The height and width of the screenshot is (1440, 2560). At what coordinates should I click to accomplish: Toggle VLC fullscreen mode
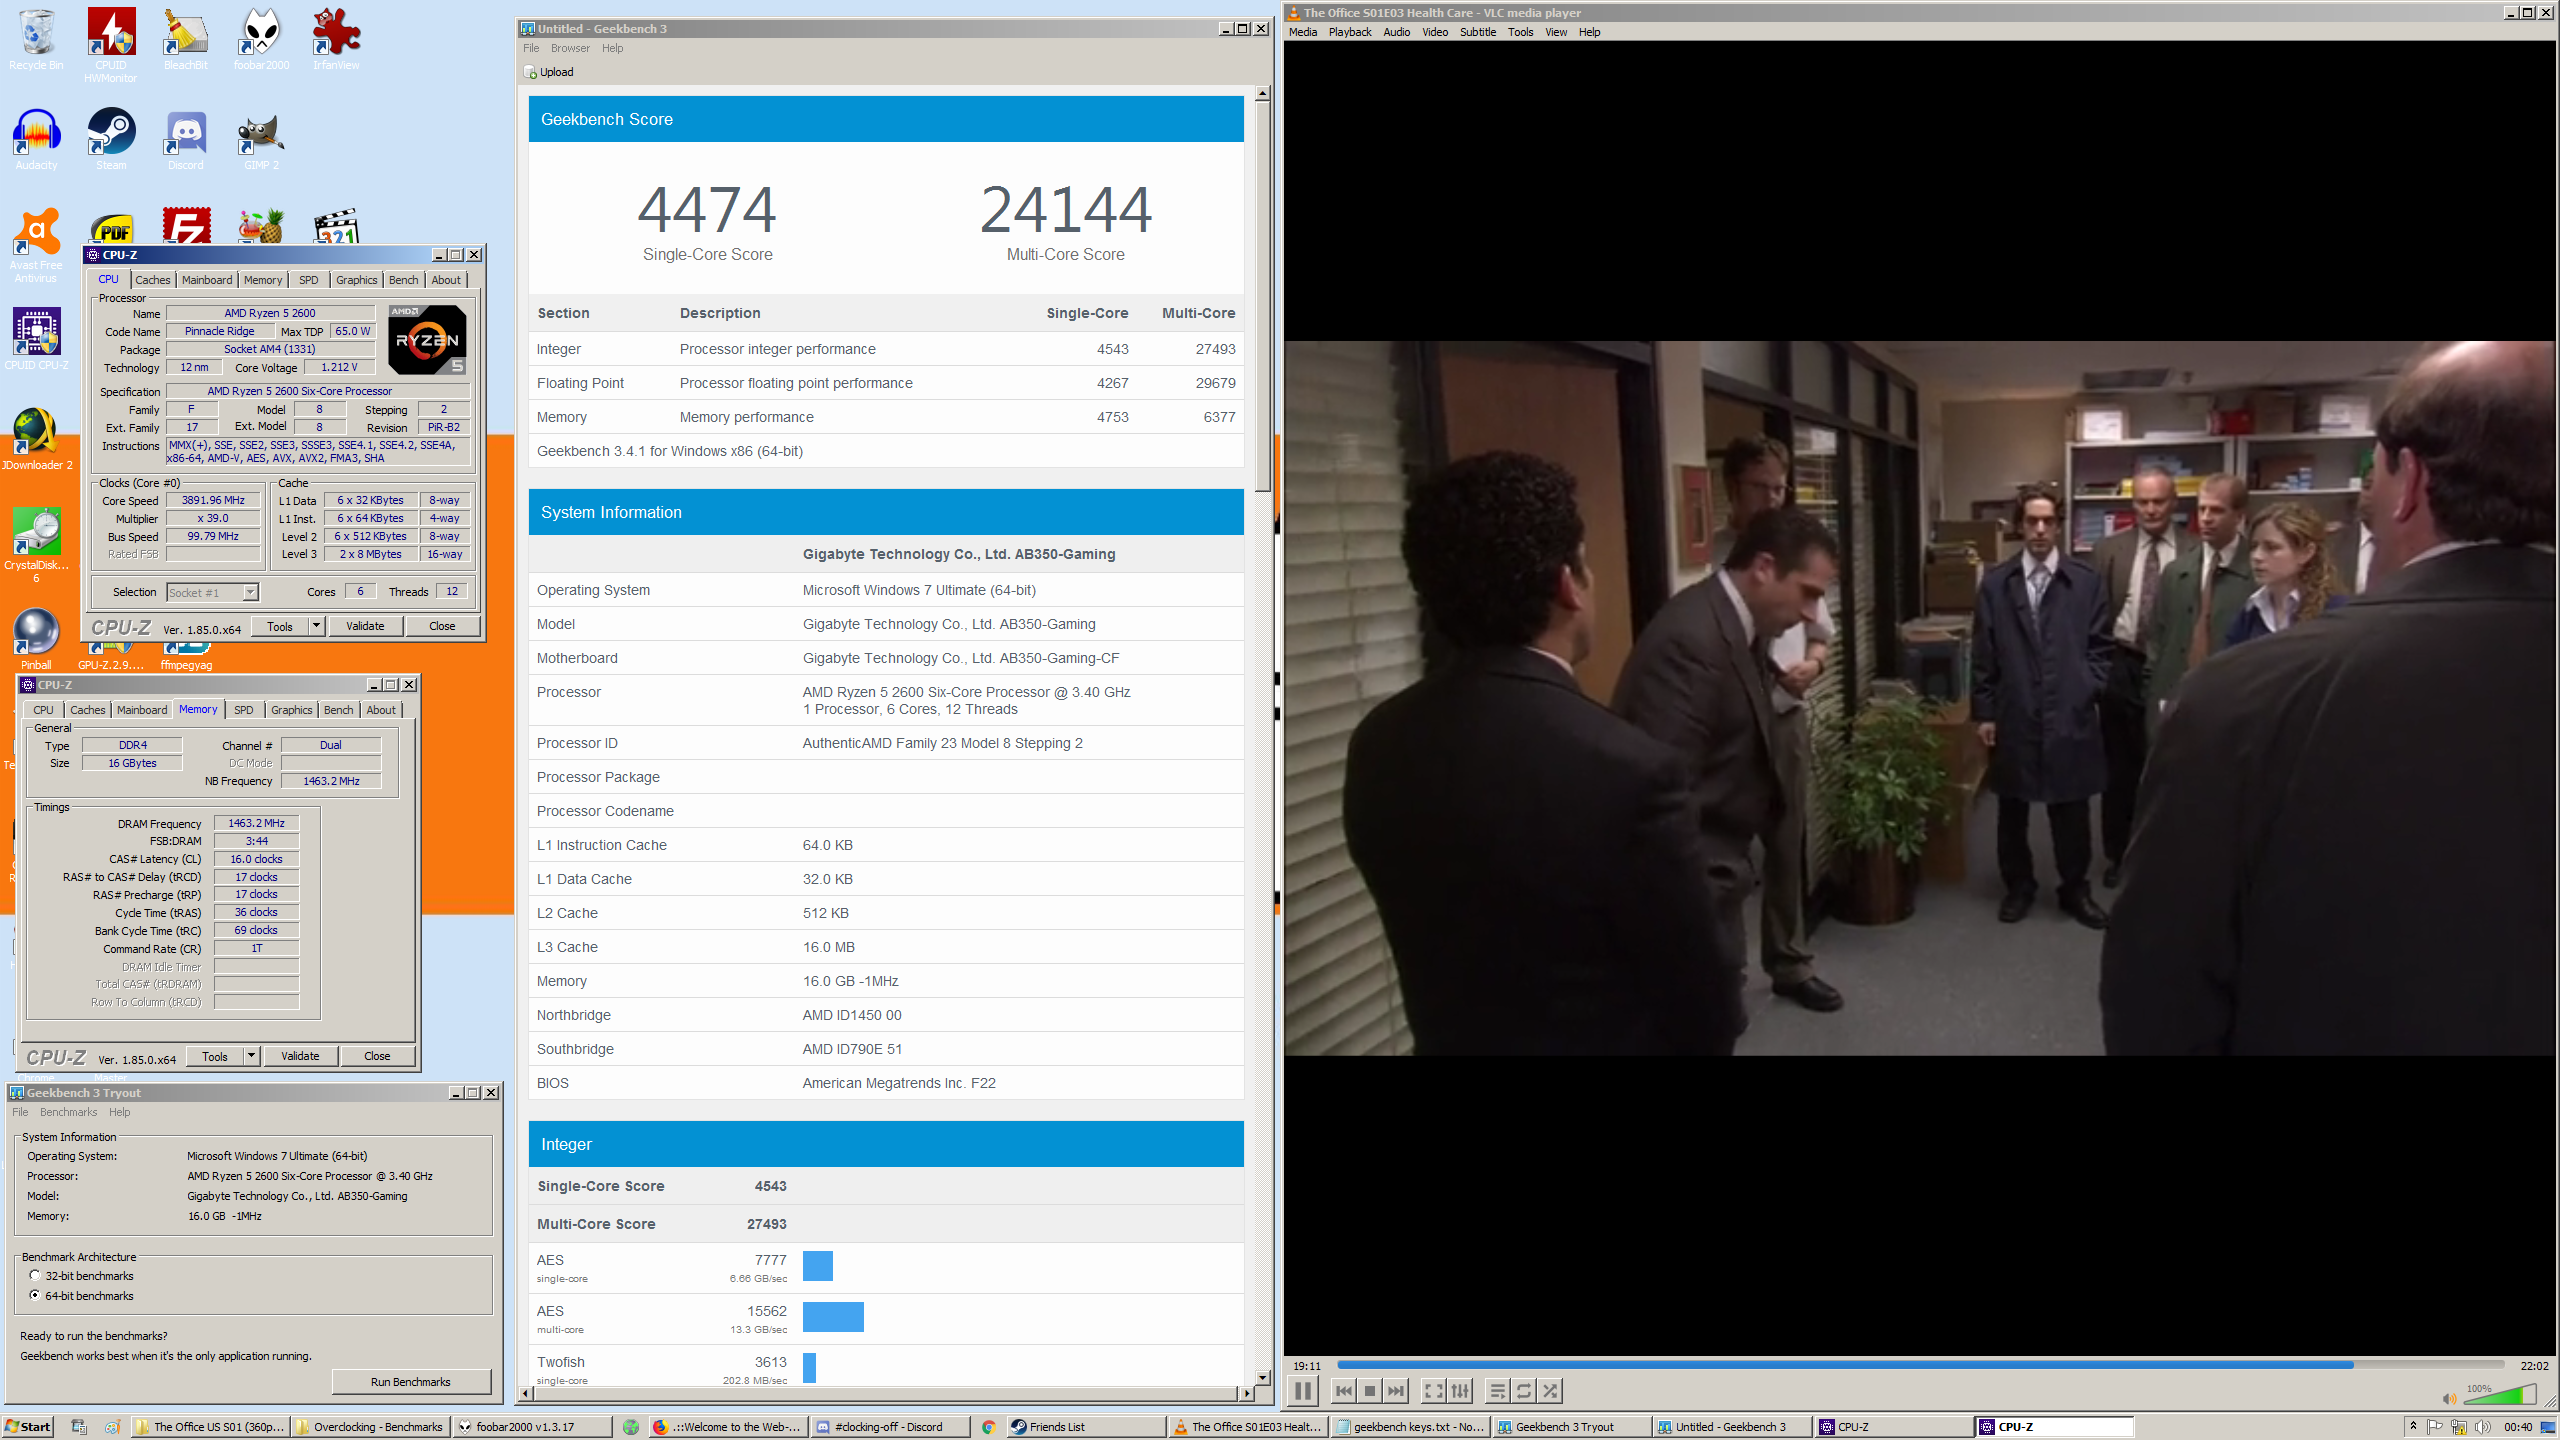1433,1391
